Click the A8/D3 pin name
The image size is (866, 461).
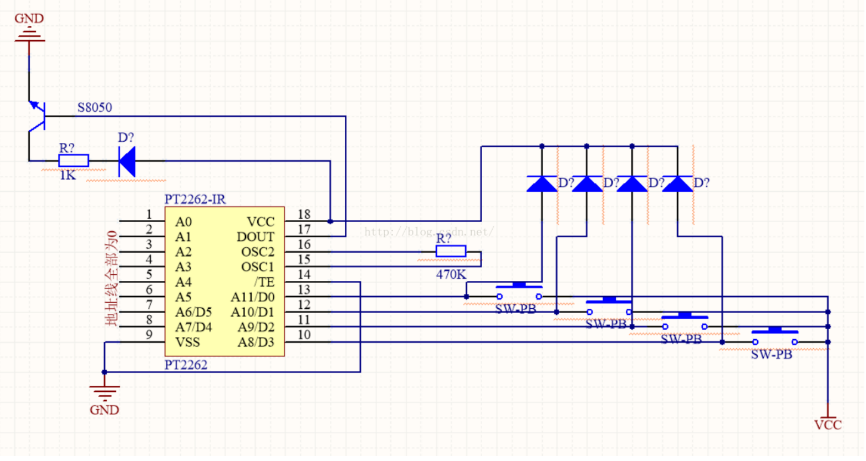(256, 342)
